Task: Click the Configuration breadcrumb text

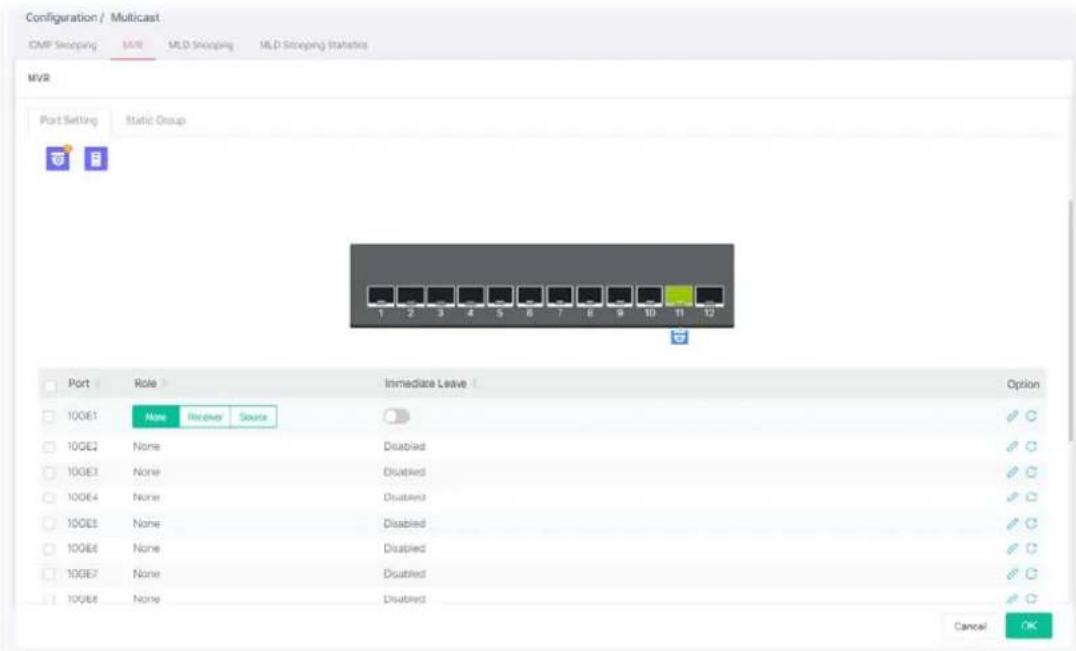Action: (61, 17)
